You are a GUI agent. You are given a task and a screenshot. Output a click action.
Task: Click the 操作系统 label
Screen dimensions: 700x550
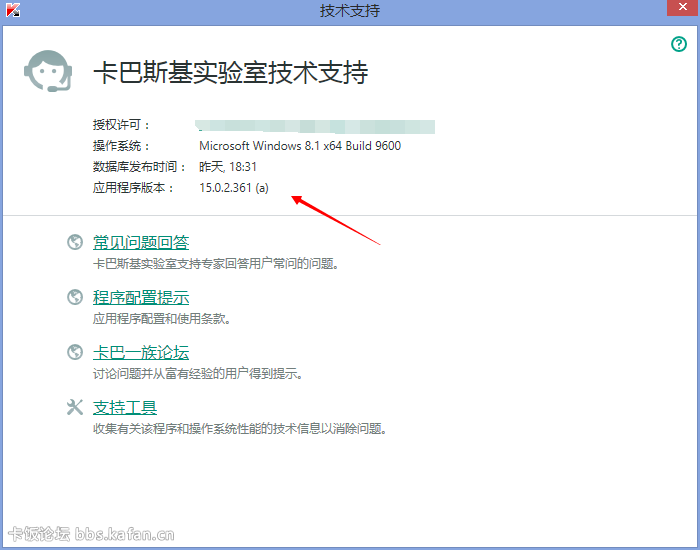point(121,146)
